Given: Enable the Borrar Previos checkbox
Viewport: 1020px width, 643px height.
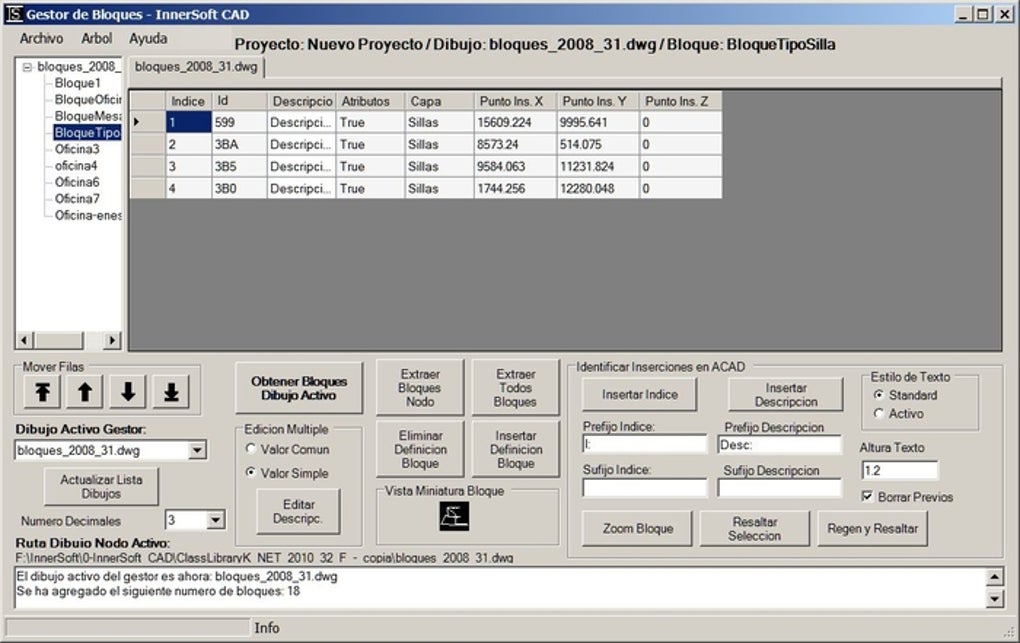Looking at the screenshot, I should [x=868, y=497].
